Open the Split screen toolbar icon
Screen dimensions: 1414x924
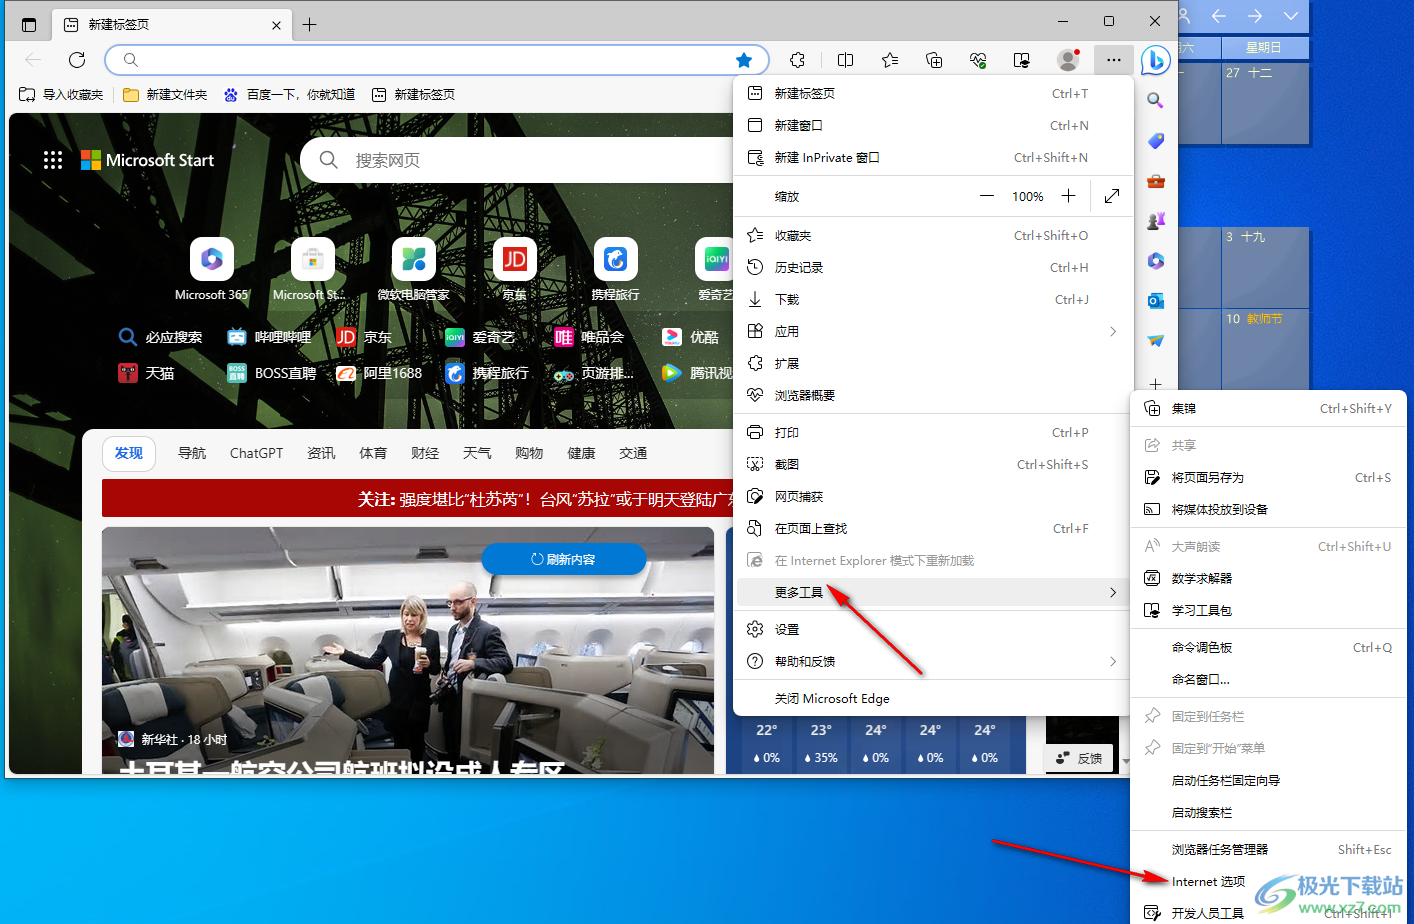[x=845, y=60]
